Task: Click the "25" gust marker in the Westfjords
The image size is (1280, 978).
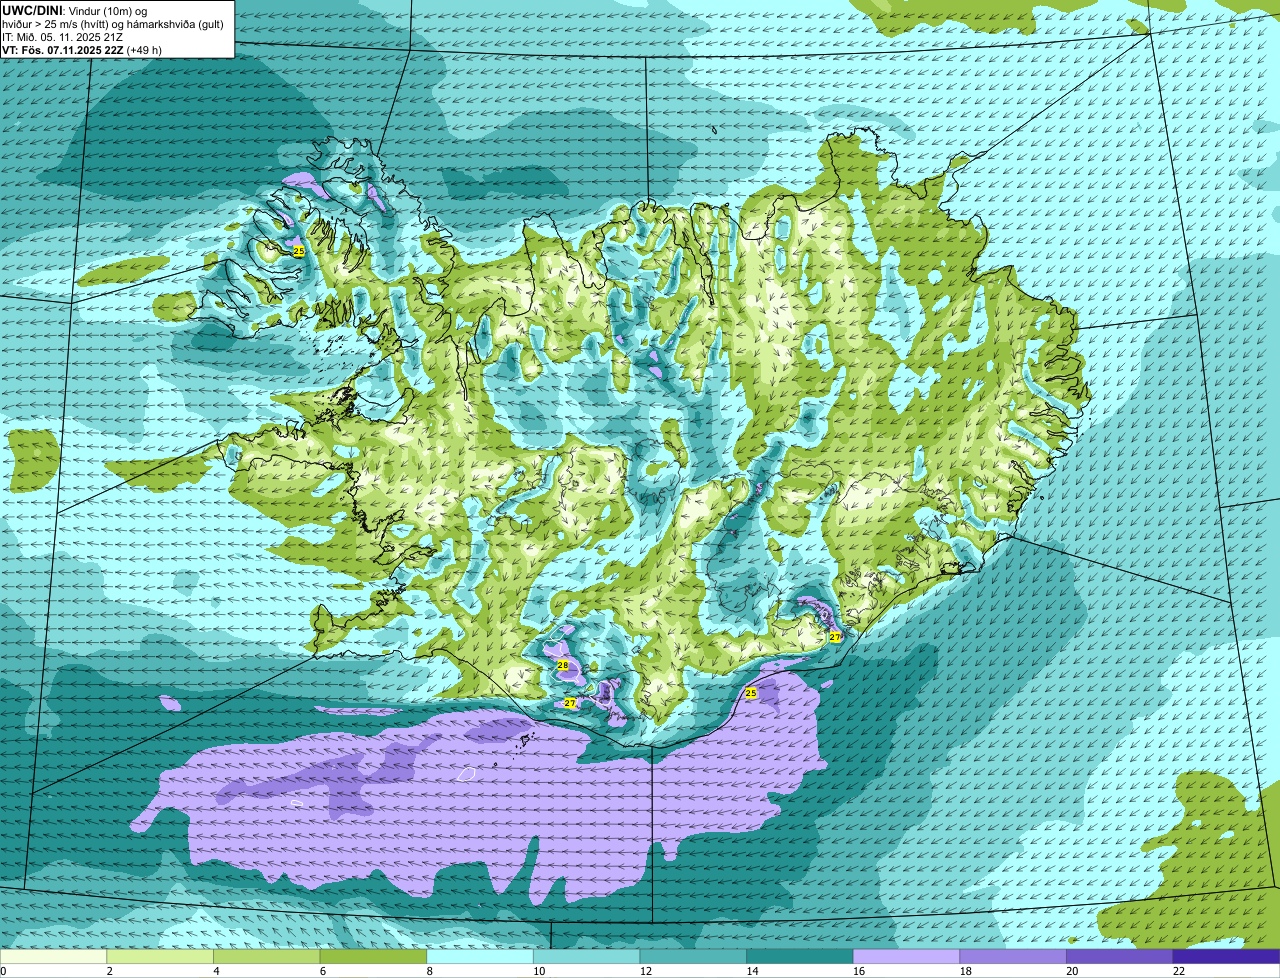Action: click(298, 251)
